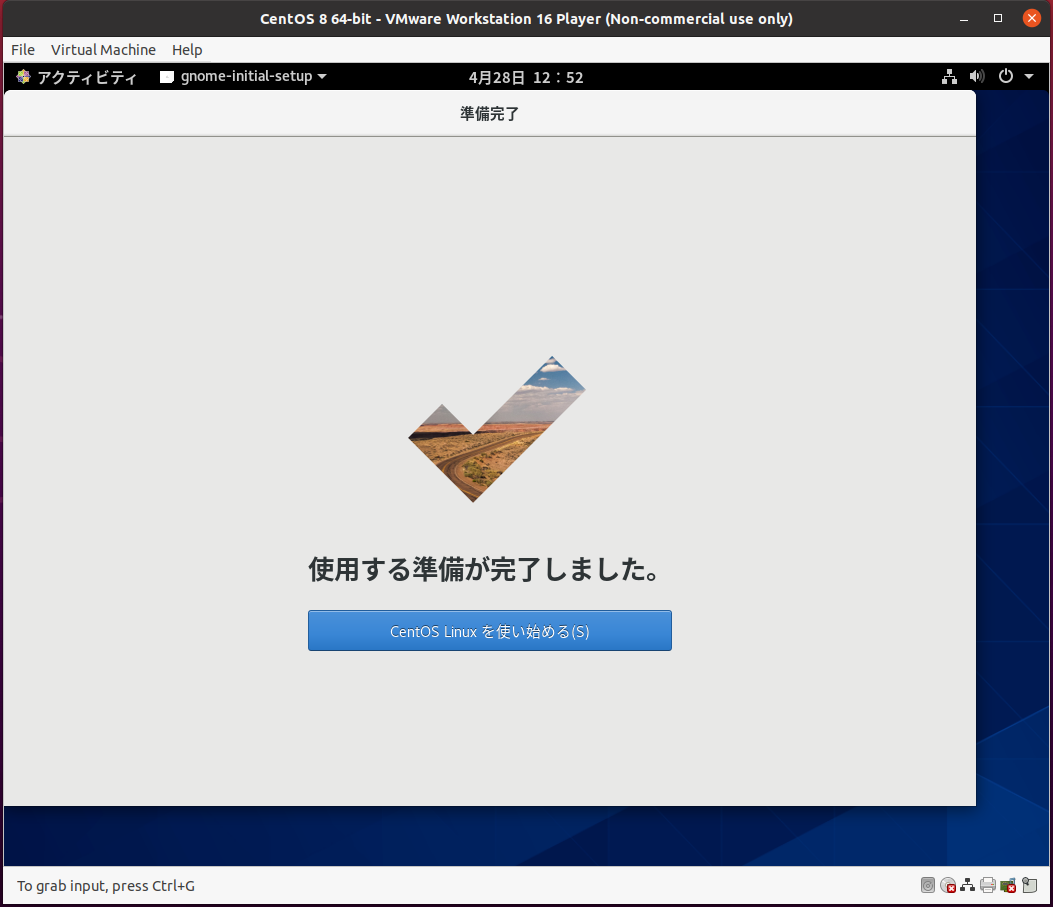Click the アクティビティ activities button
Screen dimensions: 1053x907
pyautogui.click(x=77, y=77)
